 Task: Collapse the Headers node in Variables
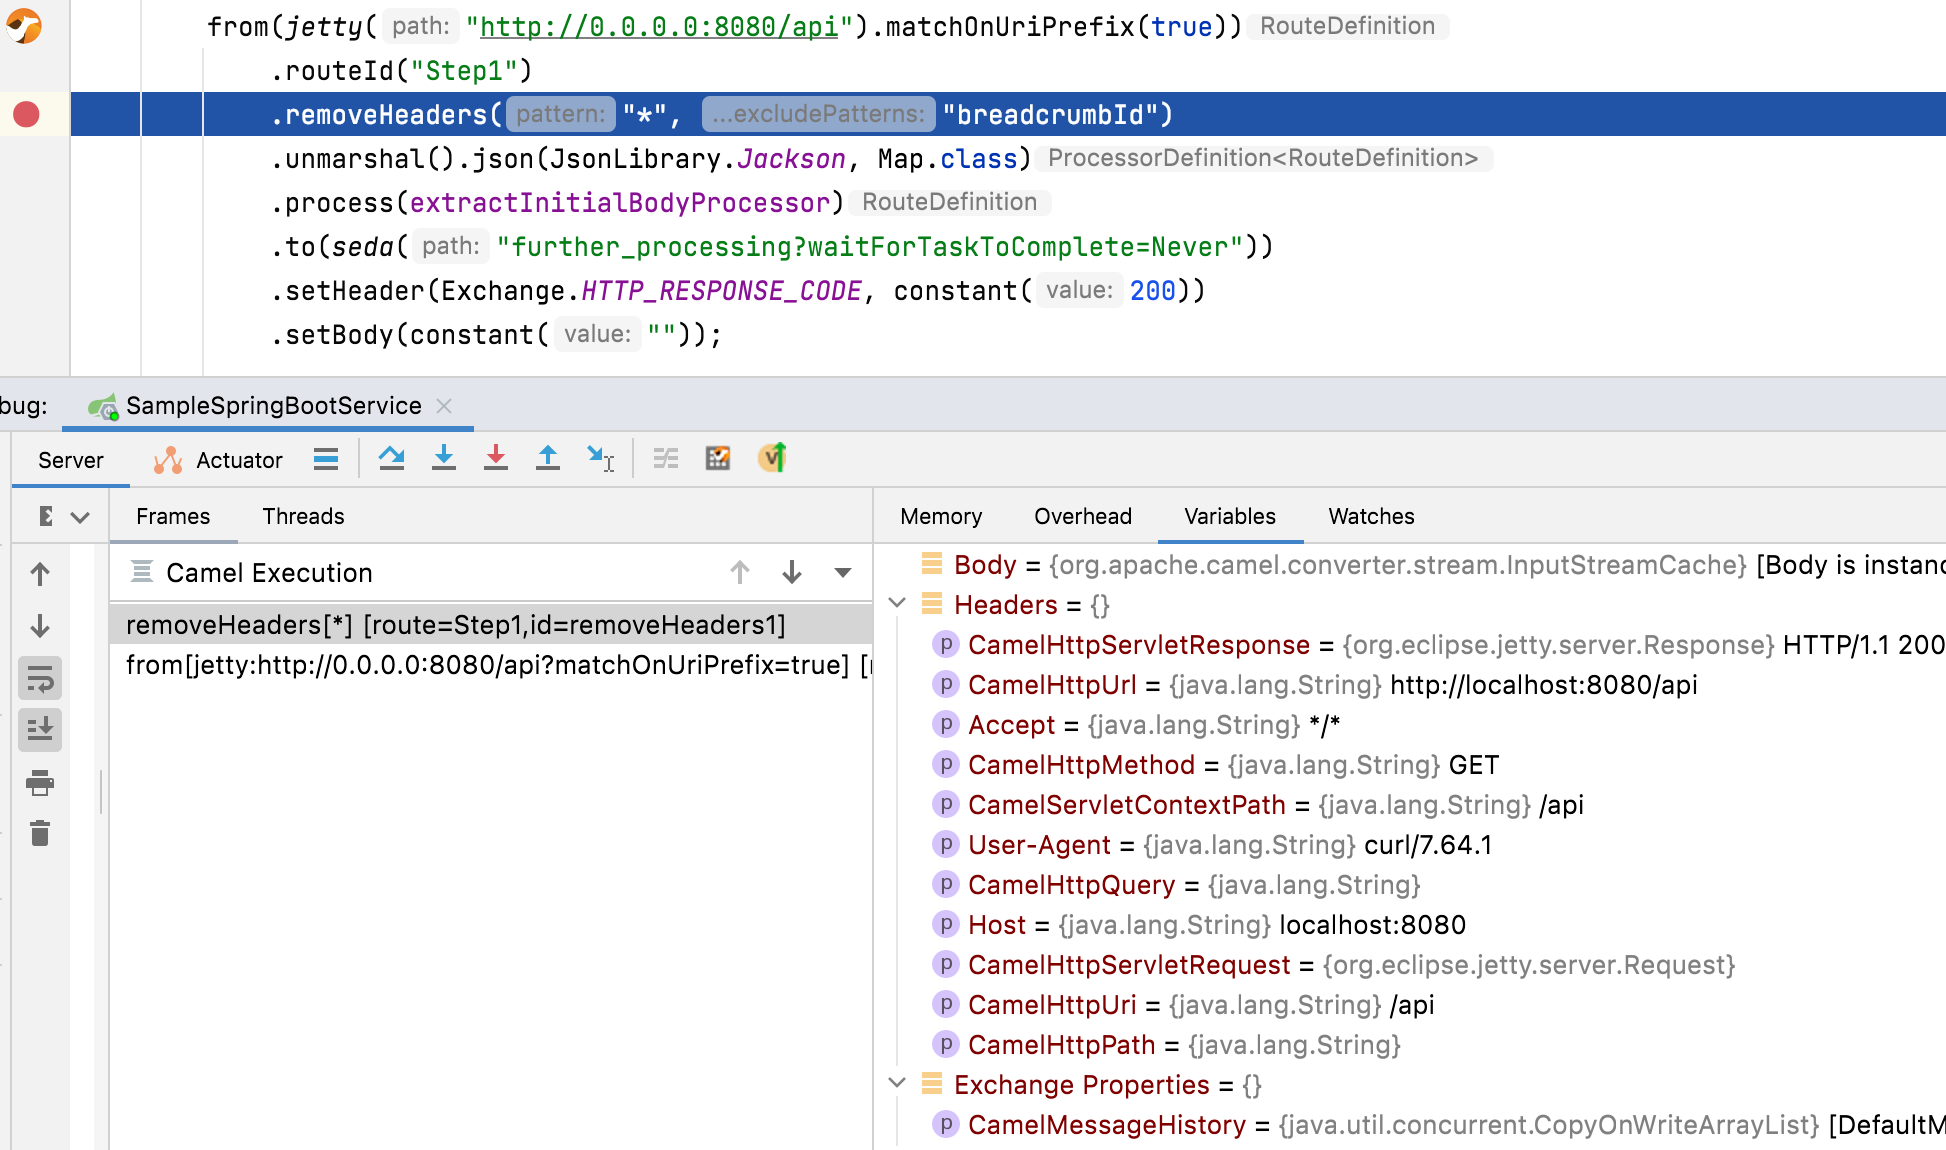897,604
